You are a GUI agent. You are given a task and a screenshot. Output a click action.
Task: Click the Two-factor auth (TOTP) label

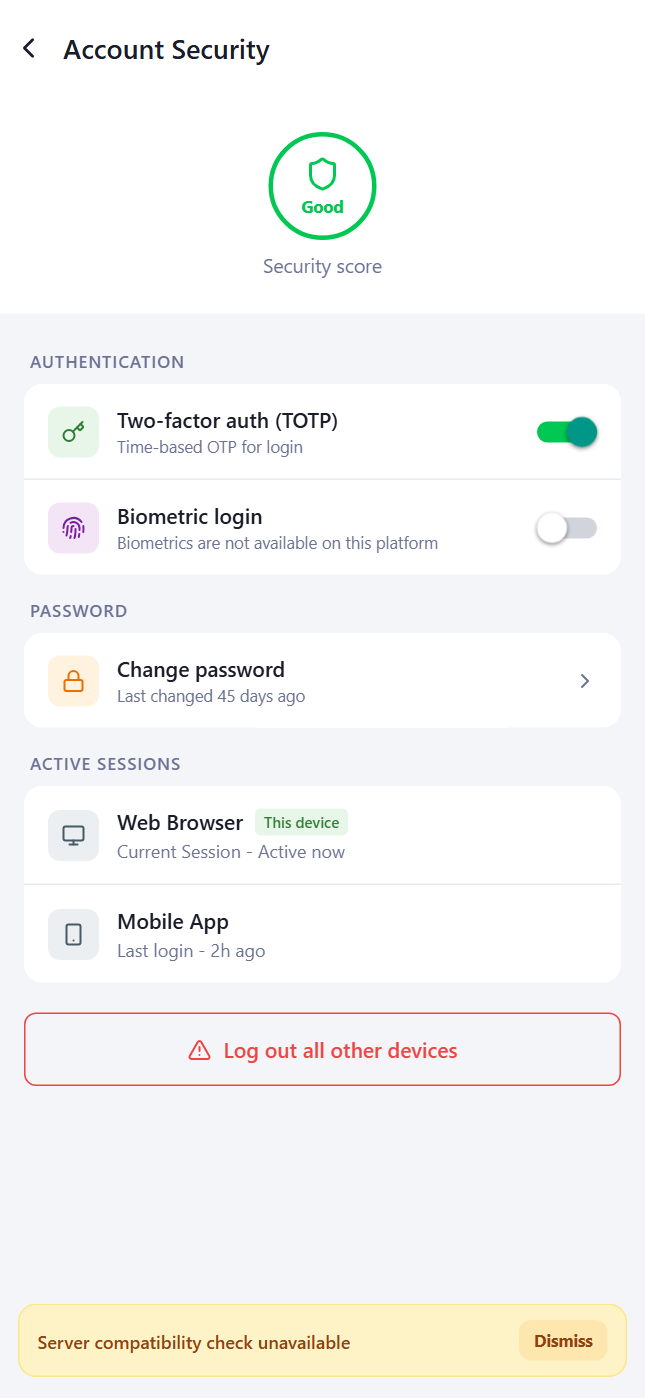[227, 421]
